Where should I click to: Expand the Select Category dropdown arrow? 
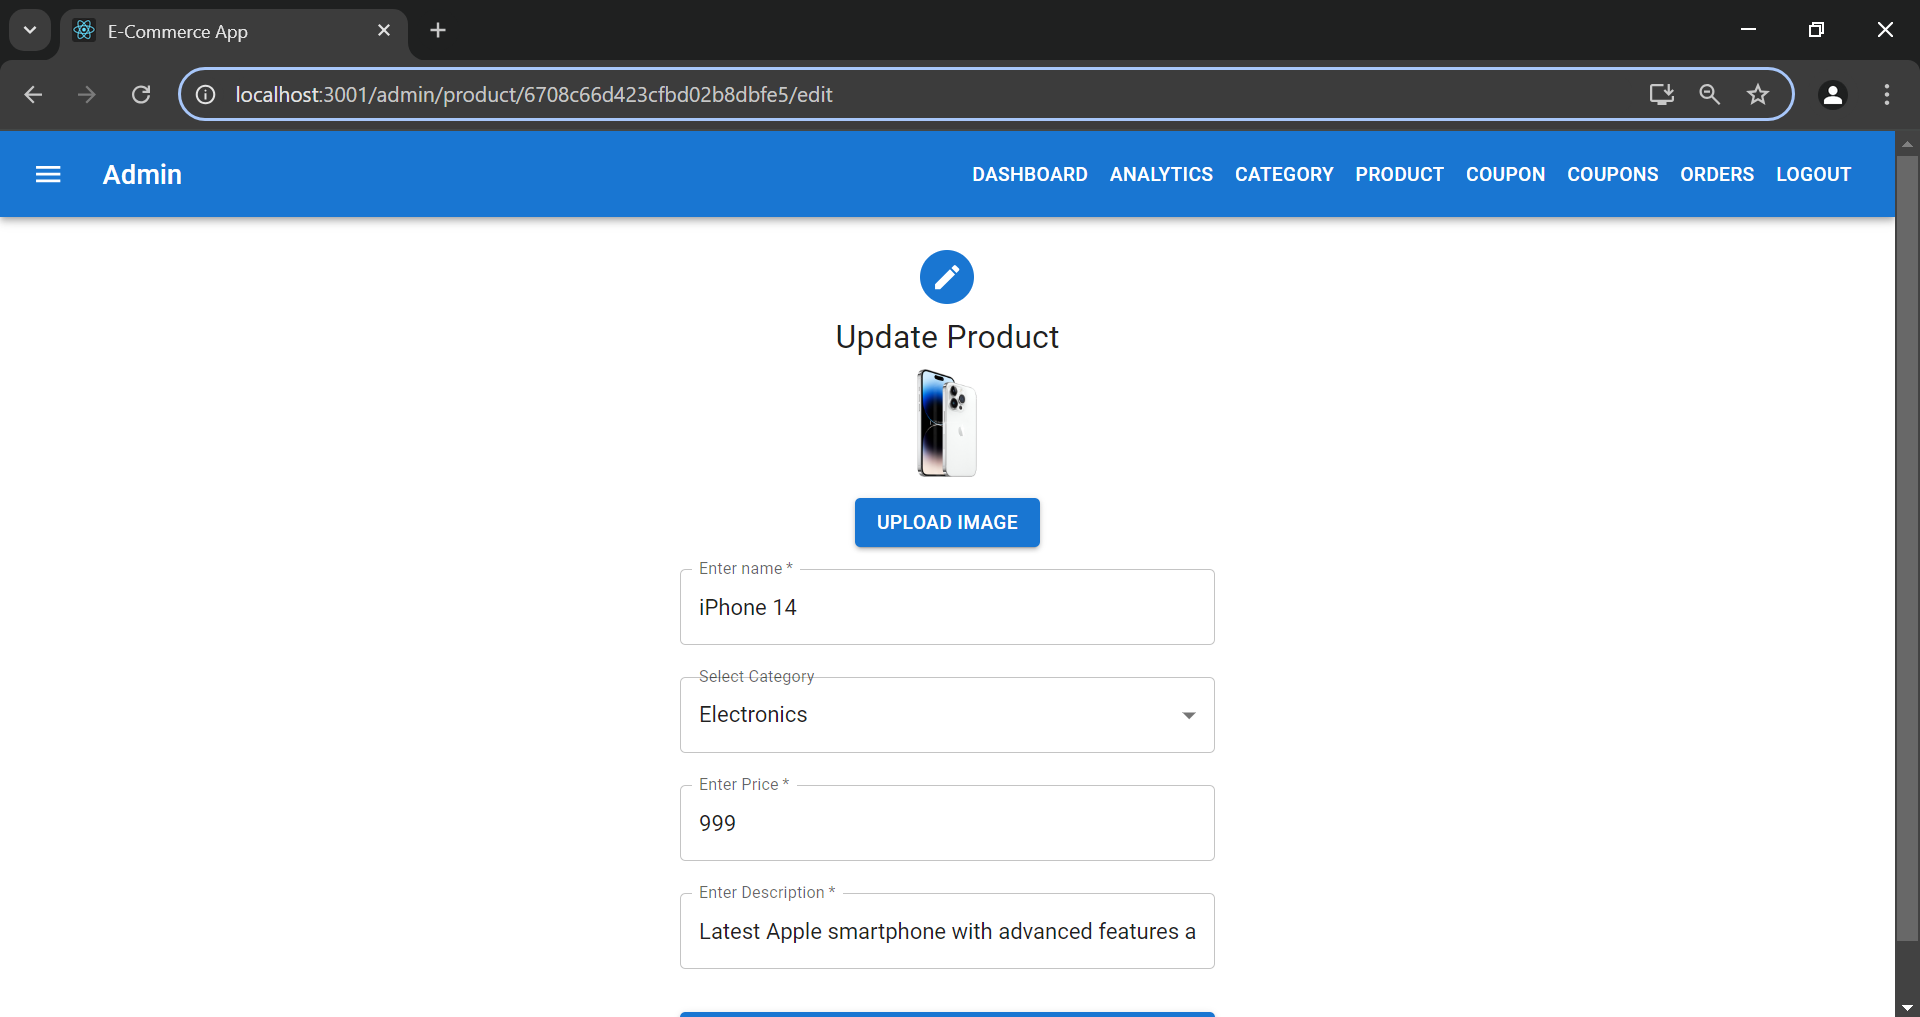(1189, 715)
